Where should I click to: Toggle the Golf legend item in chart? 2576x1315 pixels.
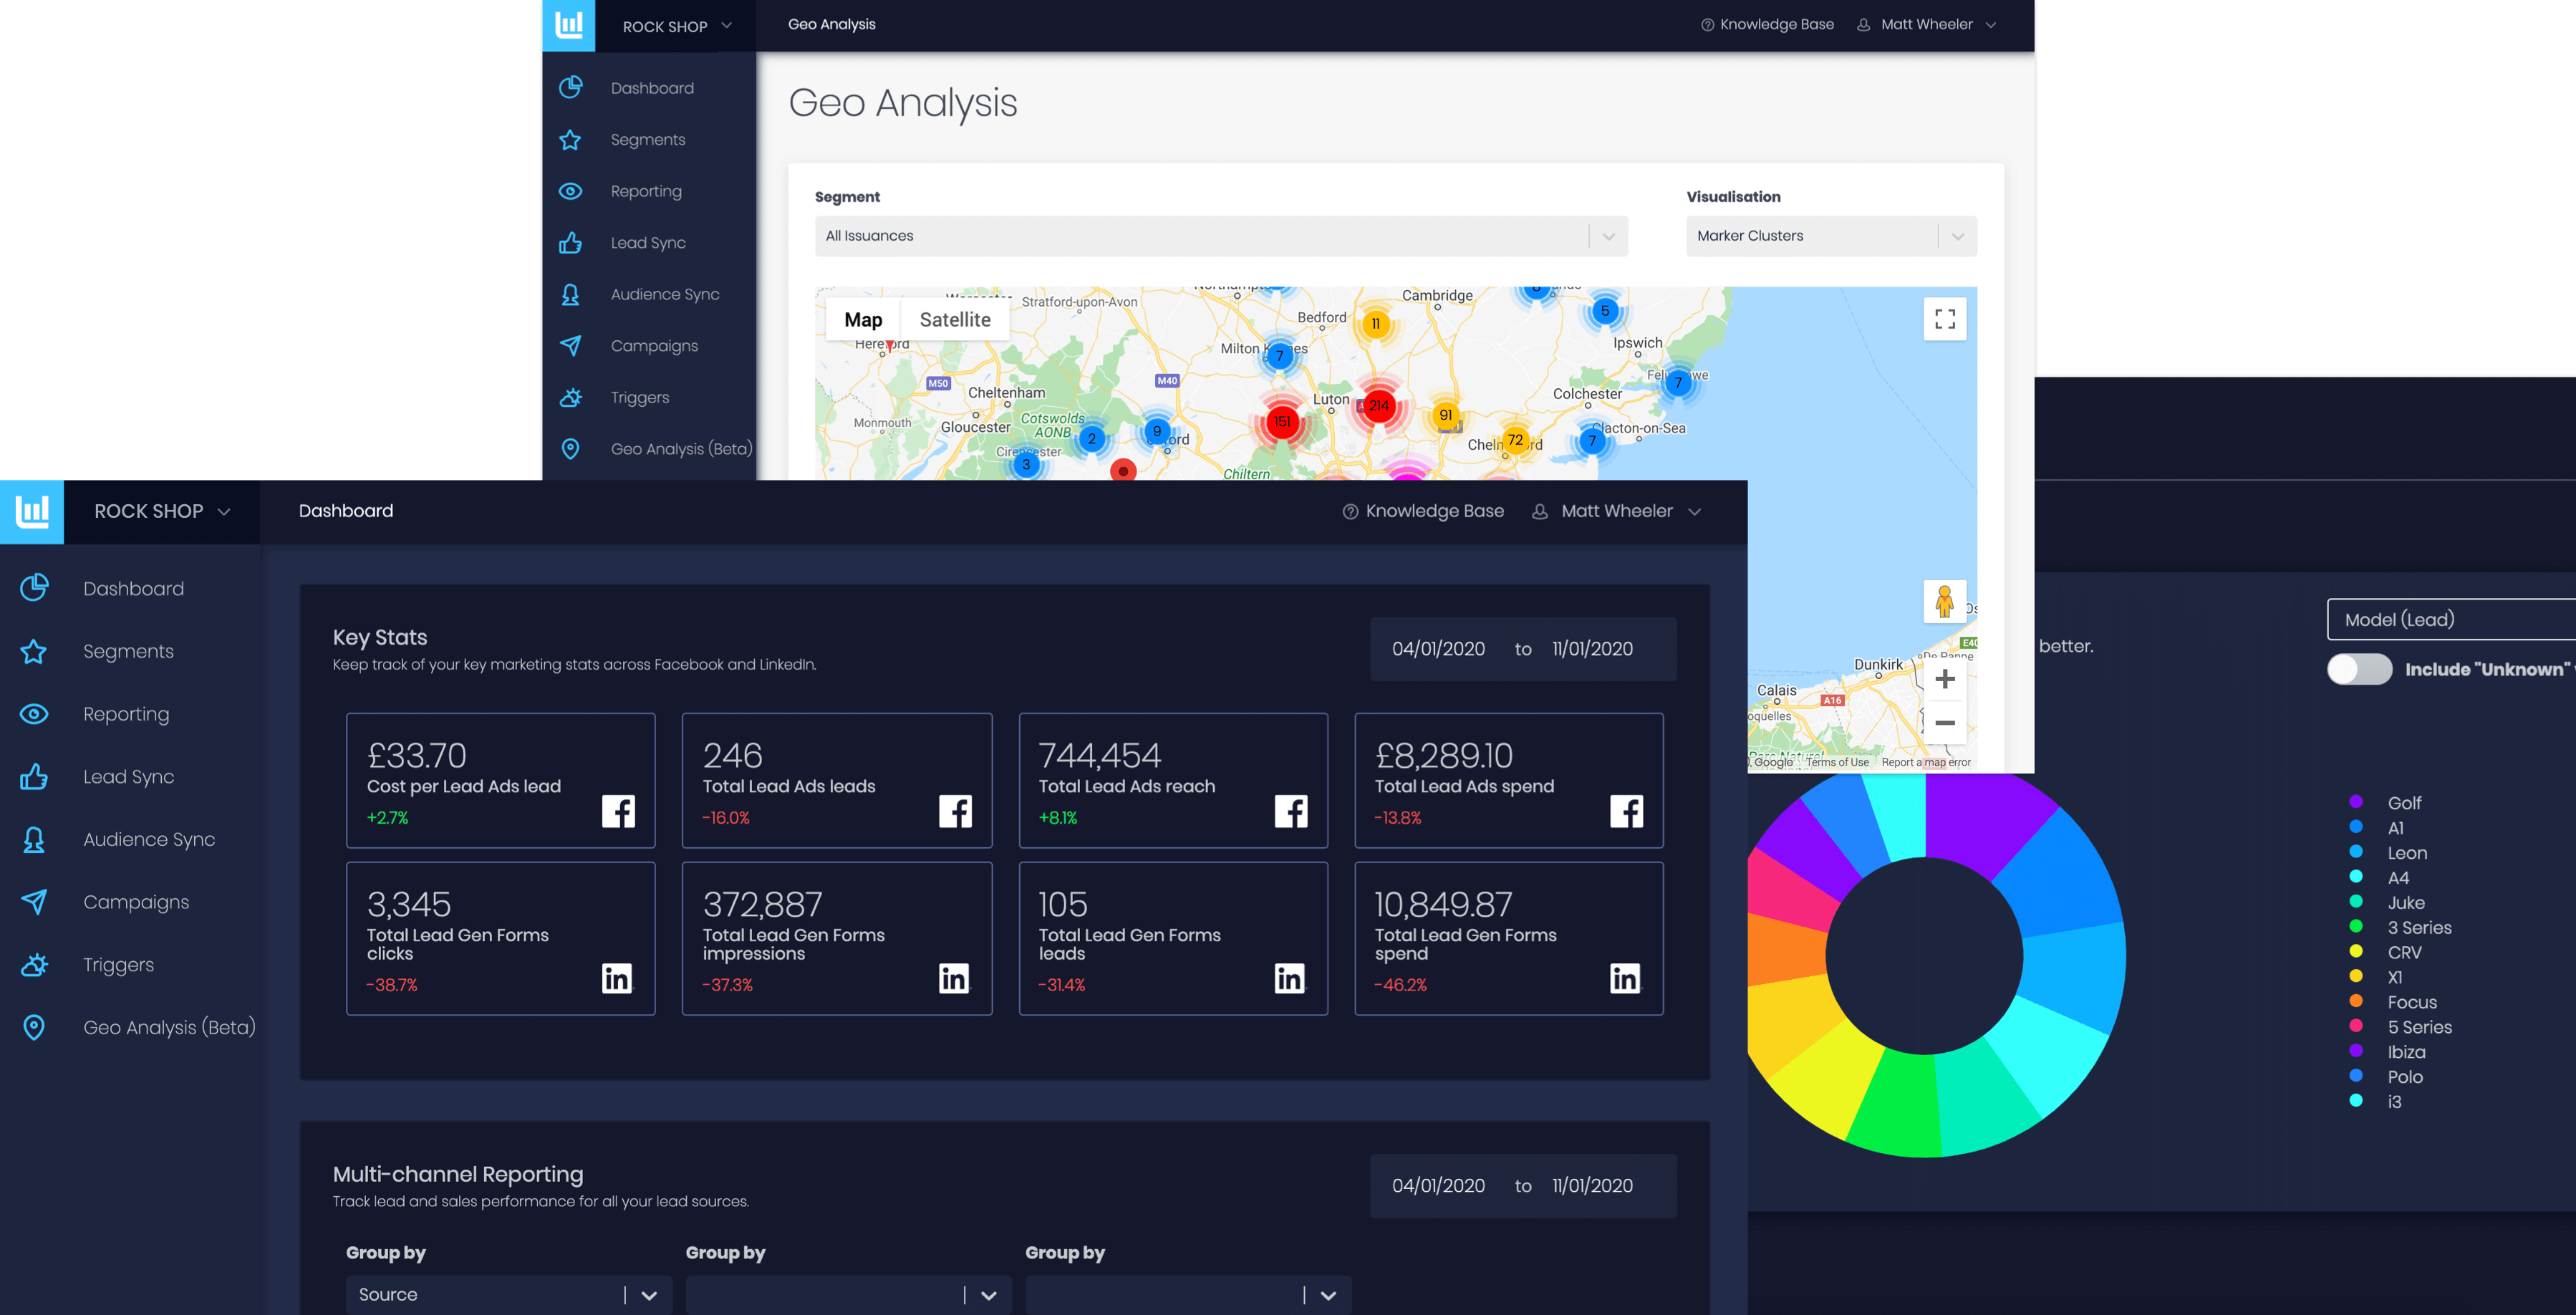[x=2403, y=803]
